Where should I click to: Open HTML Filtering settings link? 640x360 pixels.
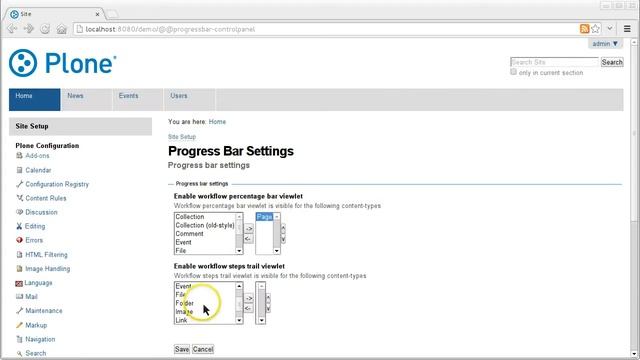point(46,254)
